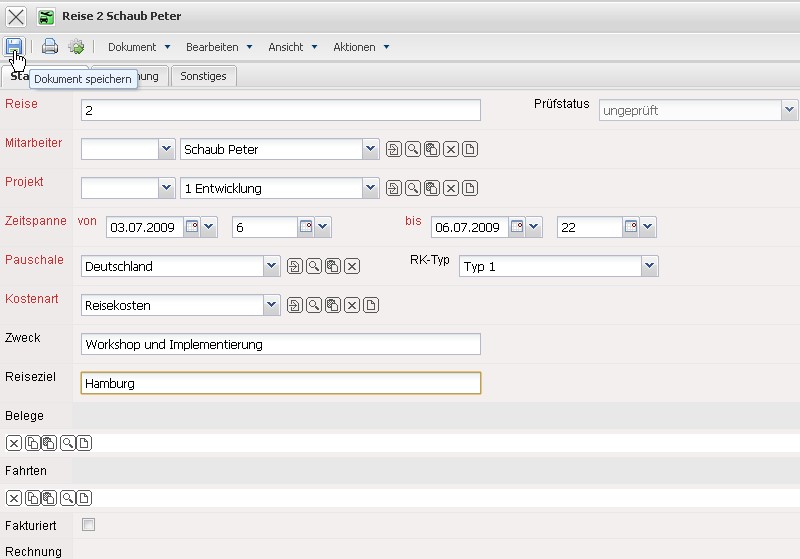Image resolution: width=800 pixels, height=559 pixels.
Task: Click the search icon in Mitarbeiter row
Action: (413, 150)
